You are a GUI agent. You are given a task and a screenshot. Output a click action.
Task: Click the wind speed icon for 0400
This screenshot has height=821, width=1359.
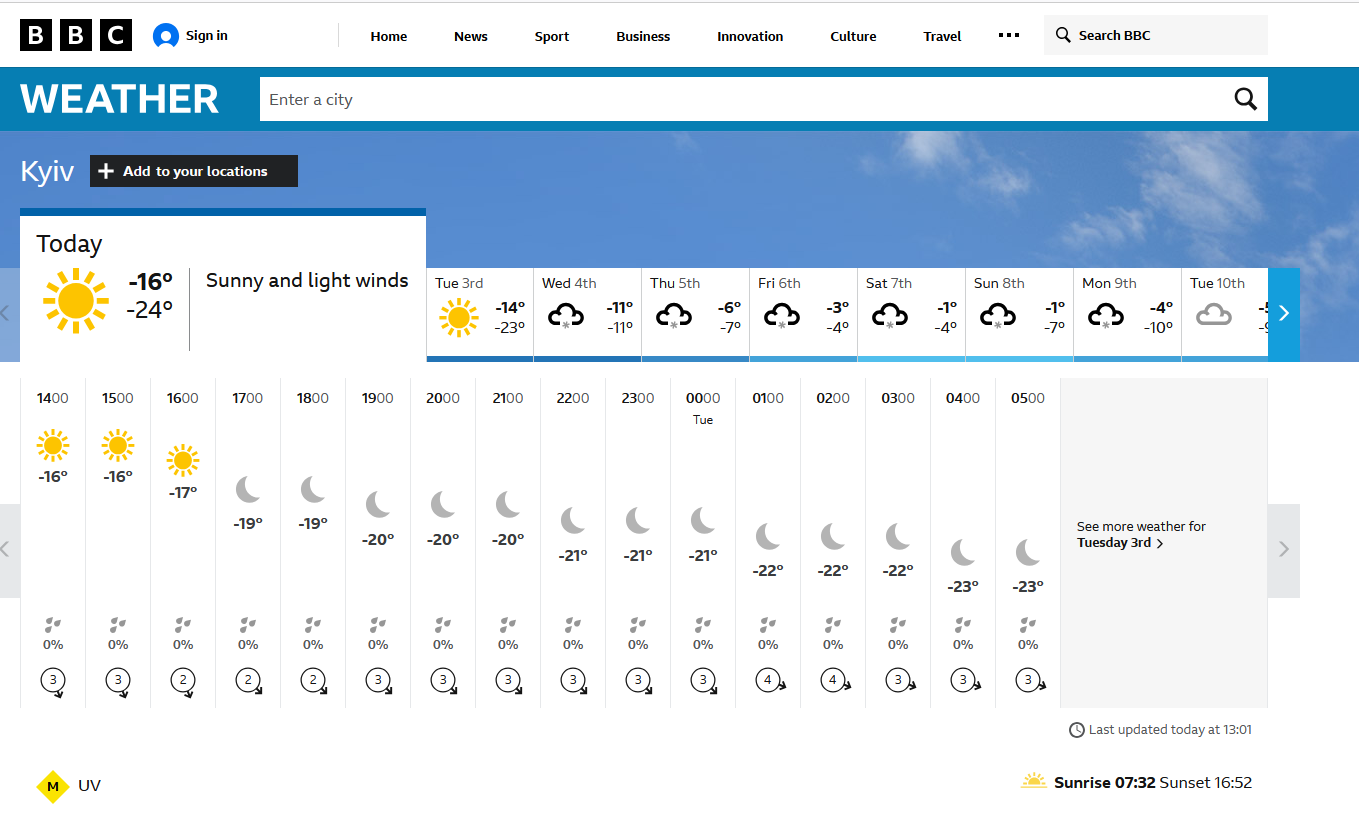point(963,681)
